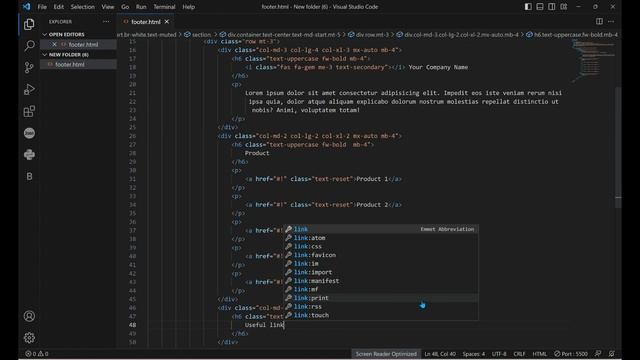This screenshot has height=360, width=640.
Task: Toggle Secondary Side Bar layout icon
Action: [x=551, y=7]
